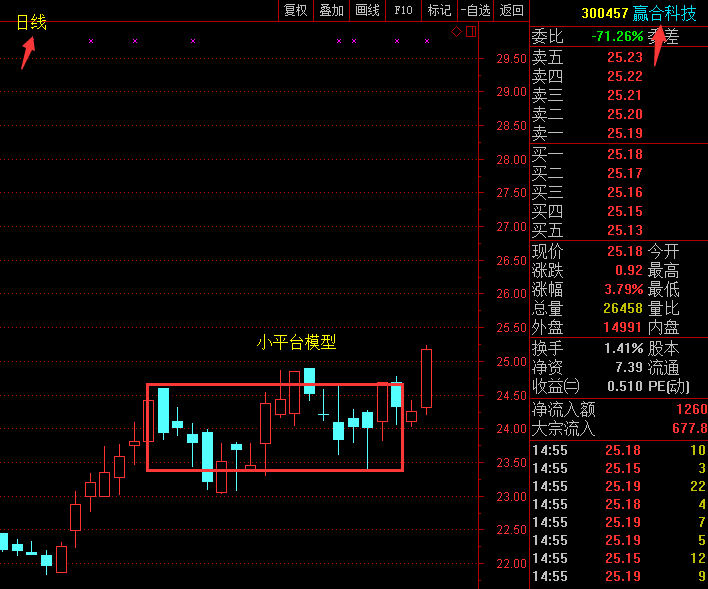Select 买三 price 25.16
This screenshot has width=708, height=589.
[x=624, y=192]
